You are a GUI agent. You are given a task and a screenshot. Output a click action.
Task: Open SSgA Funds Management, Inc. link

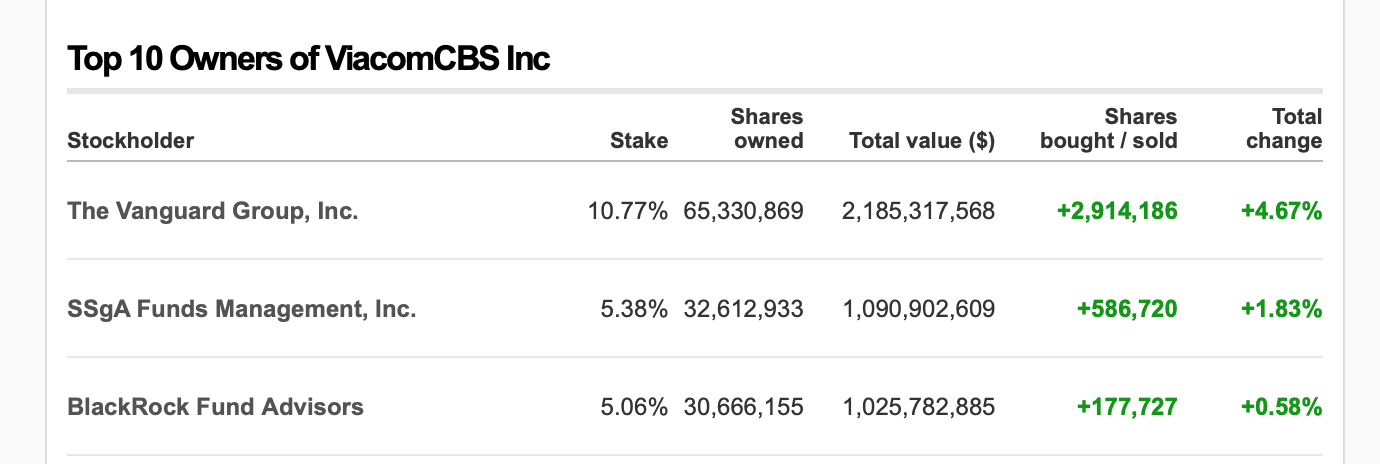click(x=241, y=309)
